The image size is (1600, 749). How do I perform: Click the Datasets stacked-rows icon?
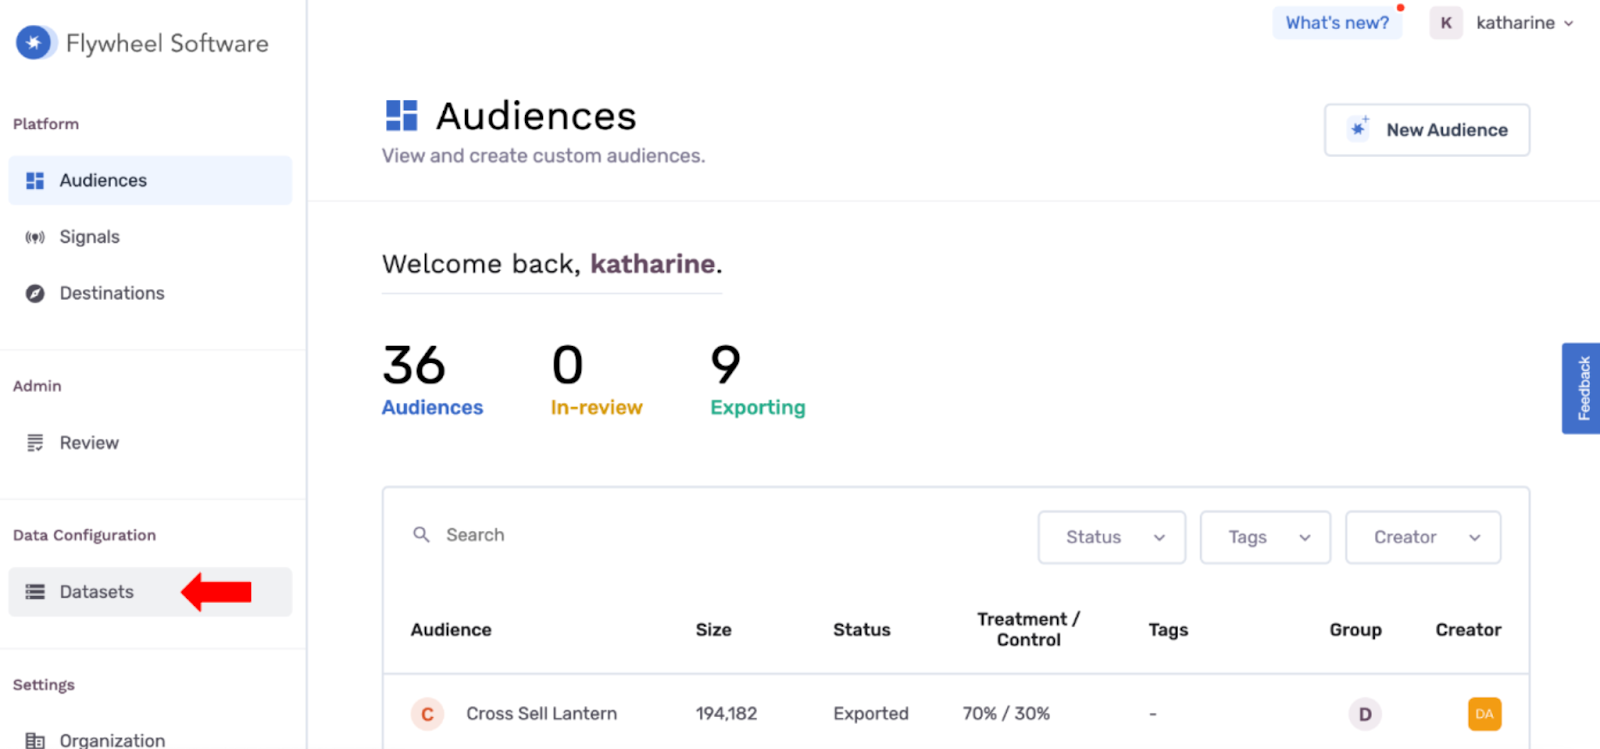(35, 592)
